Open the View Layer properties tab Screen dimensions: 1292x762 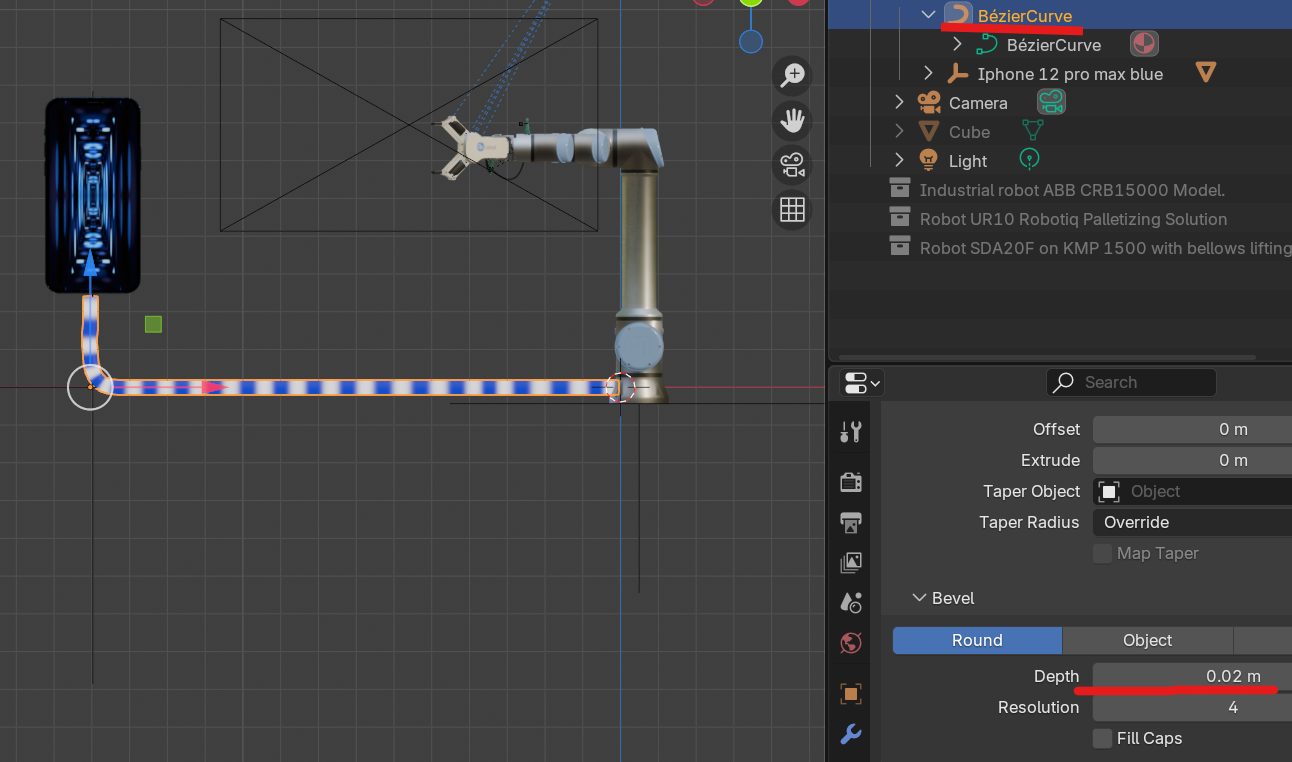point(851,562)
